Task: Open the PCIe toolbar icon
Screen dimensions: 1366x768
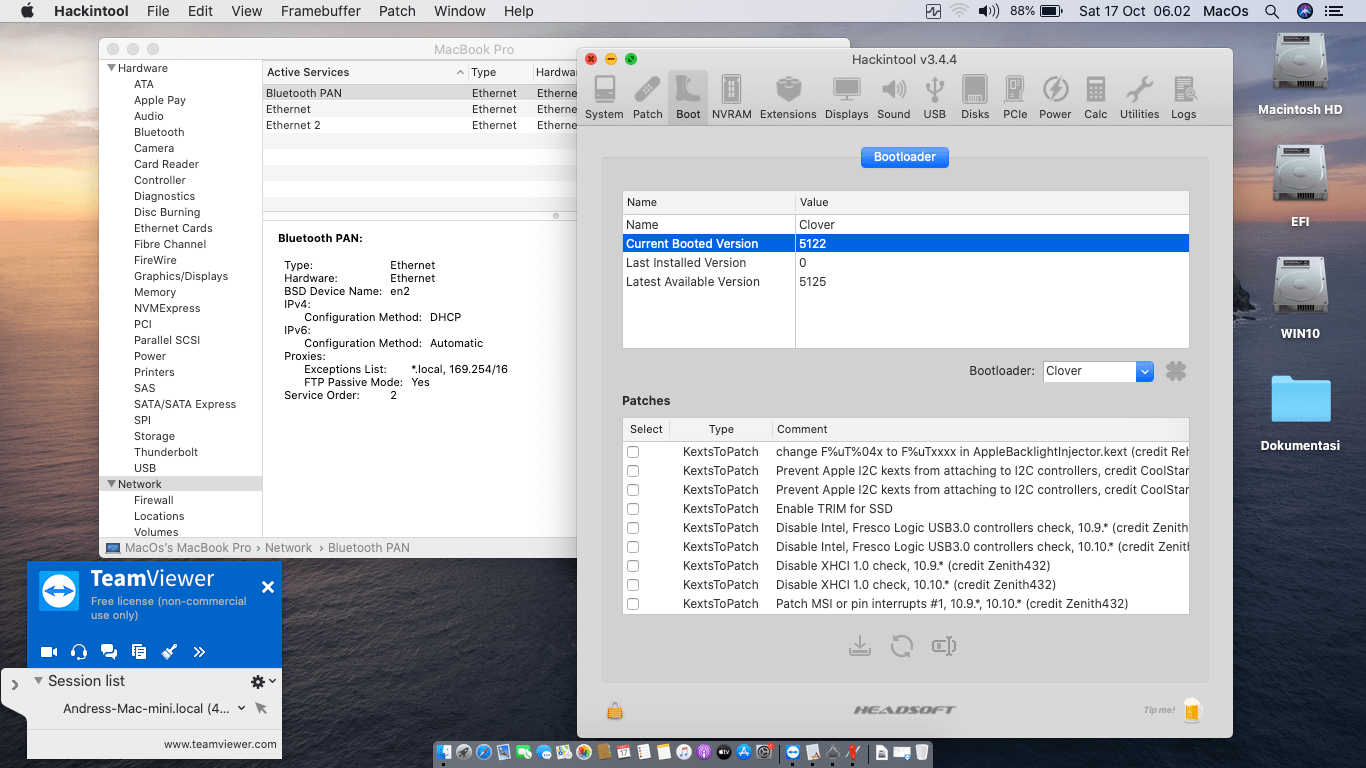Action: point(1015,97)
